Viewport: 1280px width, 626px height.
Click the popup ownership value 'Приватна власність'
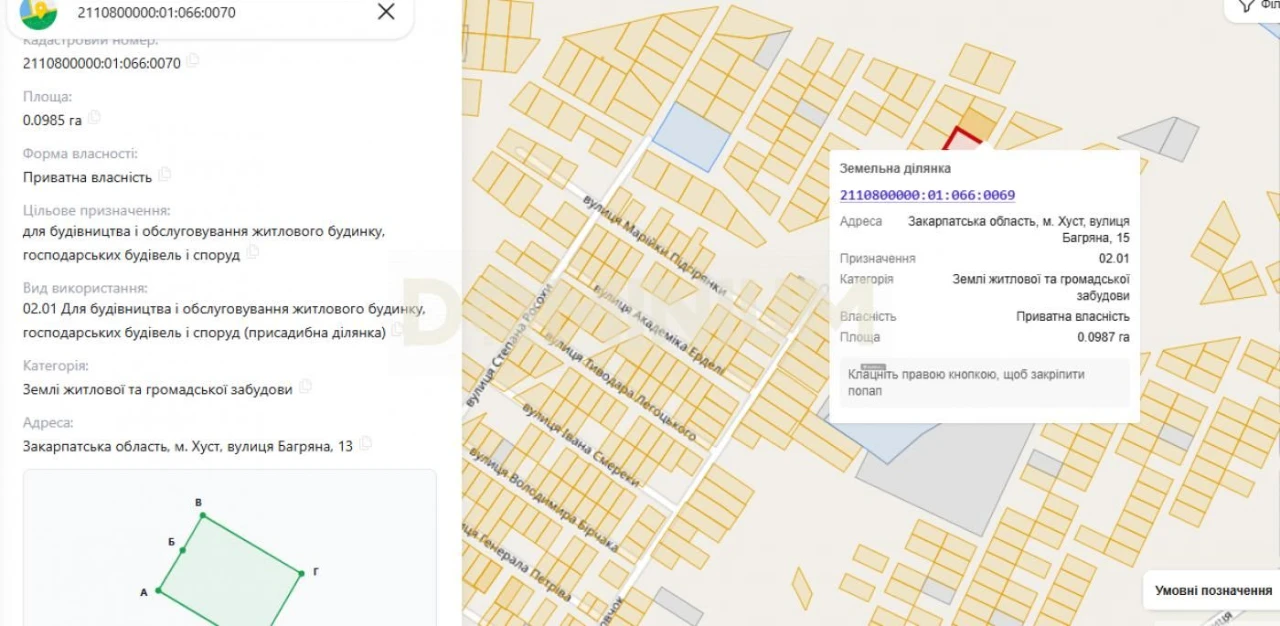pos(1073,316)
